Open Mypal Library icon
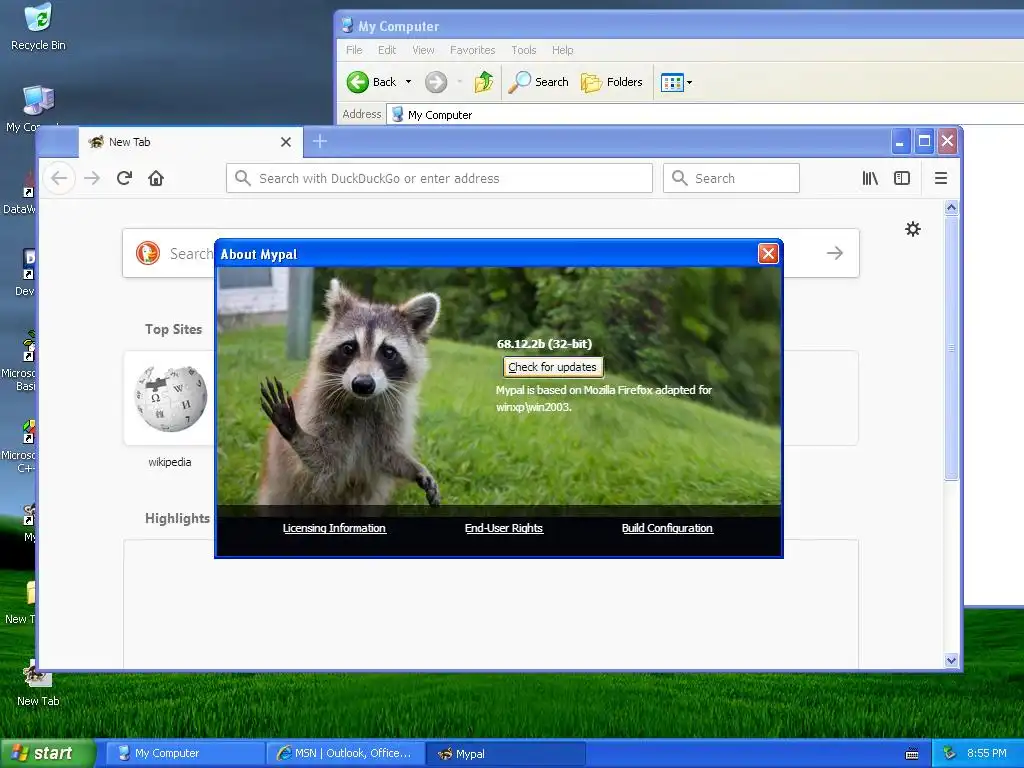The image size is (1024, 768). coord(870,178)
